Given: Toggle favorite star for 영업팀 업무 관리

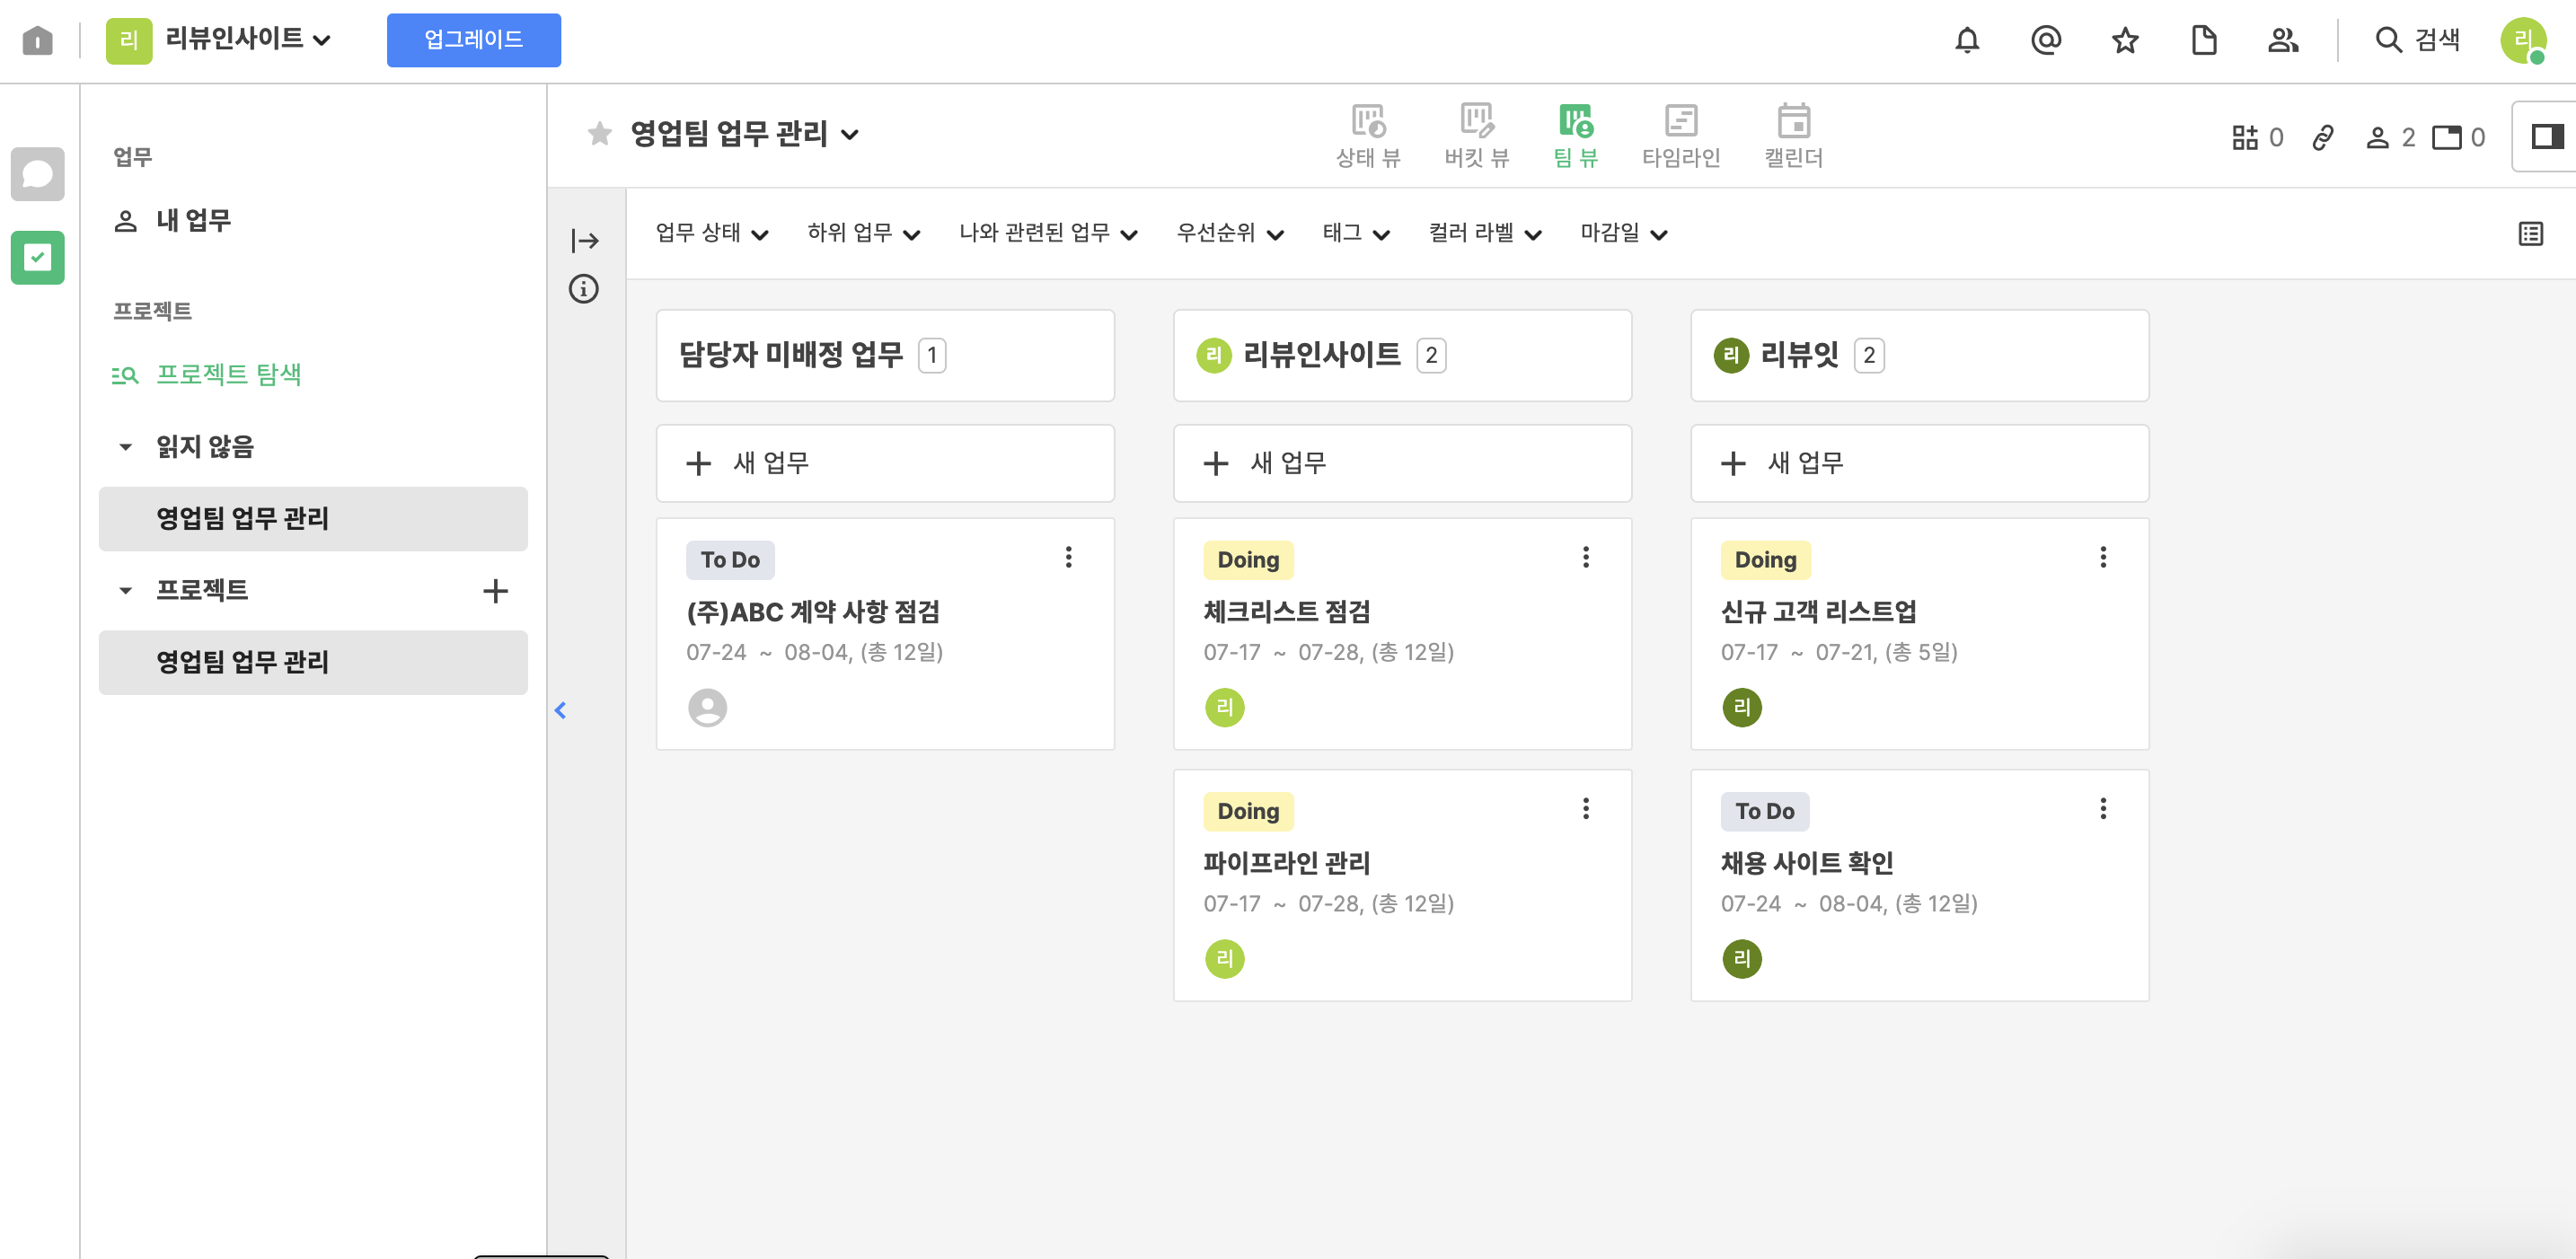Looking at the screenshot, I should click(600, 133).
